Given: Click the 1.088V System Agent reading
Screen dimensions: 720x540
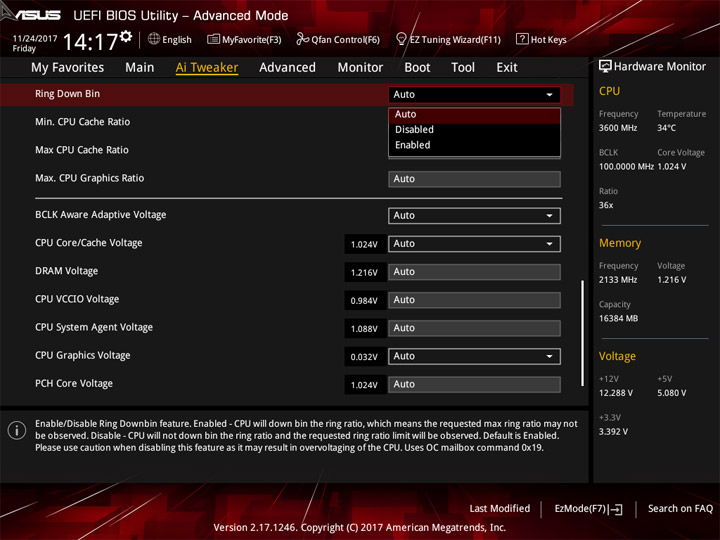Looking at the screenshot, I should [365, 329].
